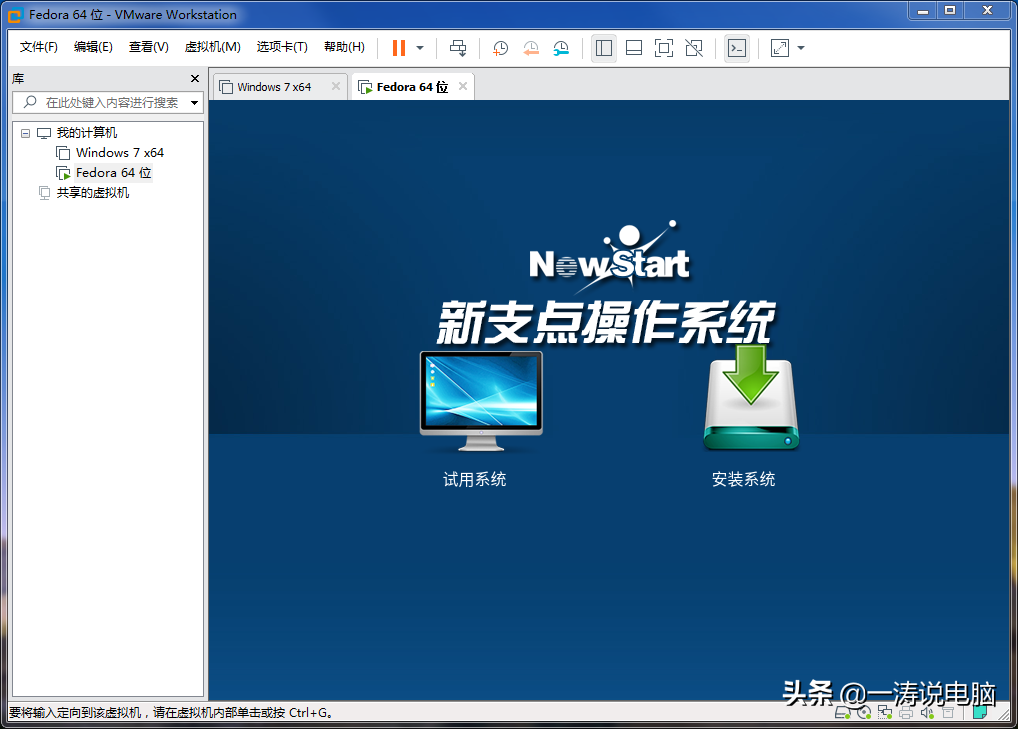Click the teal message log status icon
Screen dimensions: 1018x729
pyautogui.click(x=980, y=713)
